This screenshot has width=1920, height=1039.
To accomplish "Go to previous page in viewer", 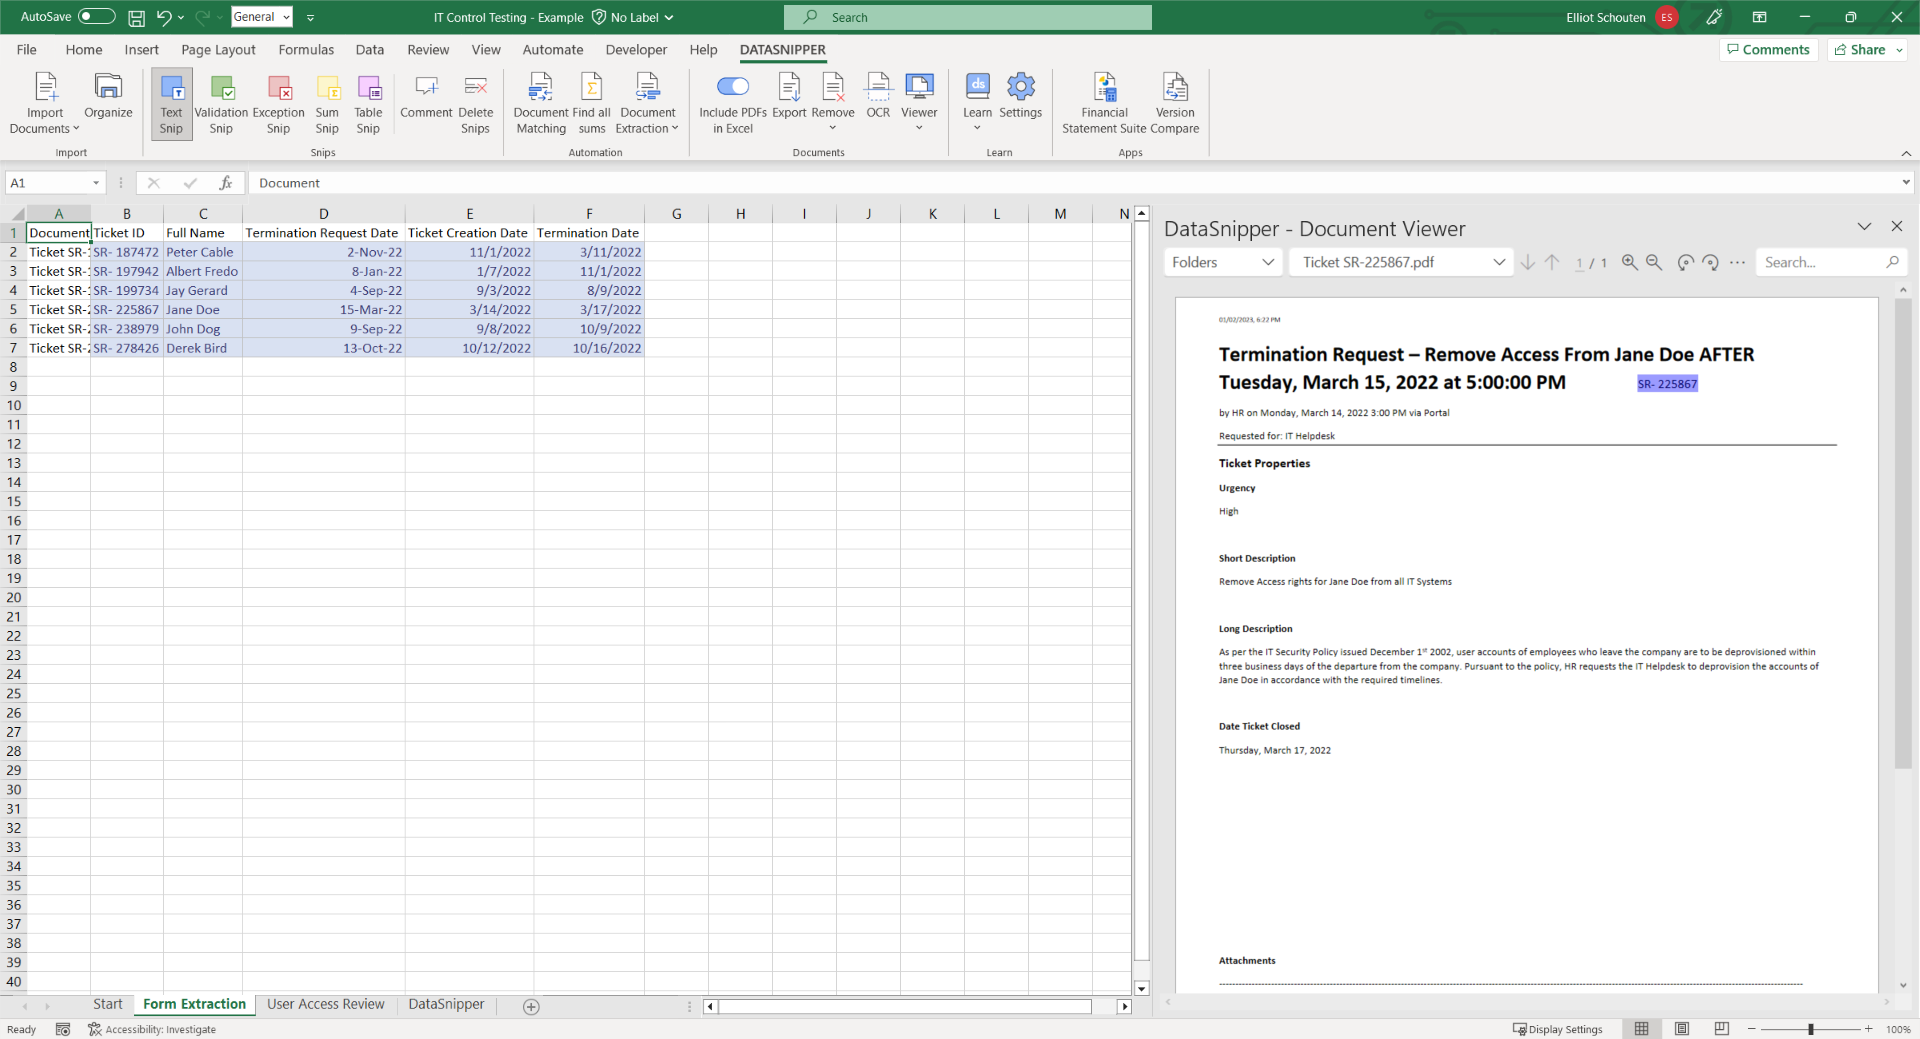I will (x=1552, y=262).
